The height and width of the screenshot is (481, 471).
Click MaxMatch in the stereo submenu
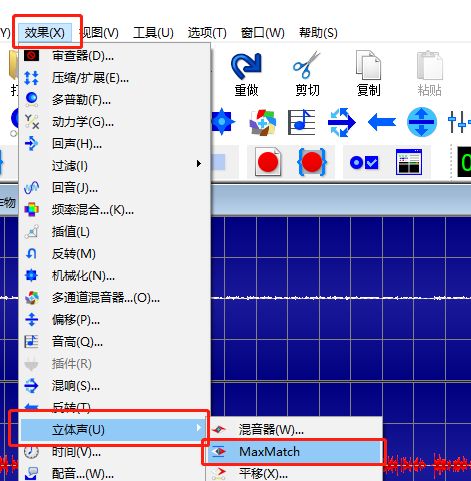point(294,452)
